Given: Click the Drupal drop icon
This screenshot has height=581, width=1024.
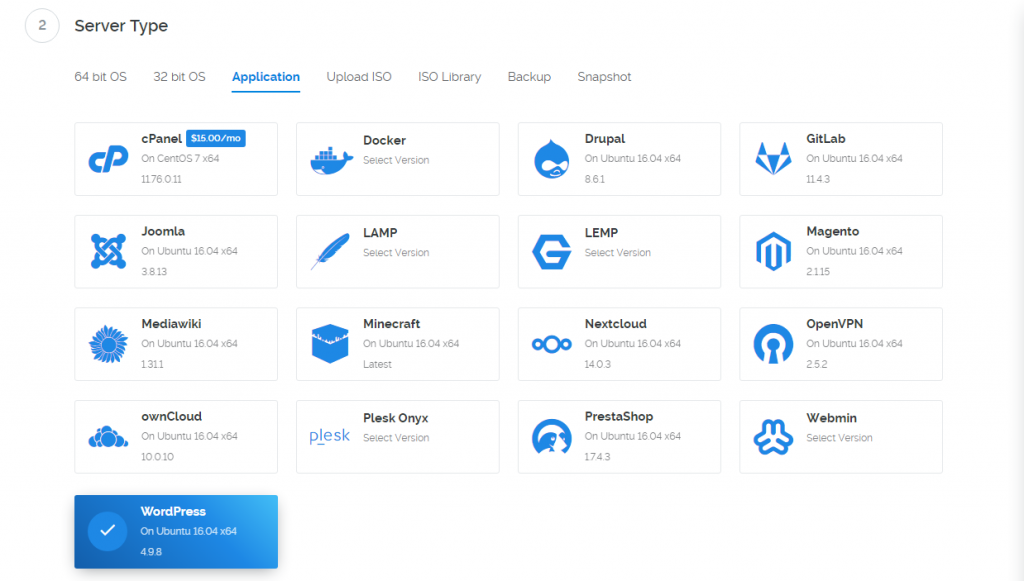Looking at the screenshot, I should [552, 159].
